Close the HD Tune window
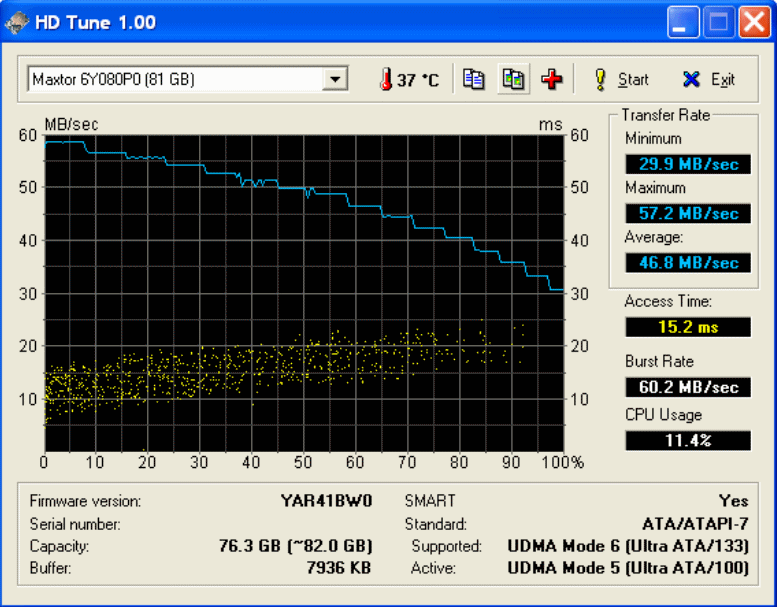Image resolution: width=777 pixels, height=607 pixels. click(x=755, y=22)
